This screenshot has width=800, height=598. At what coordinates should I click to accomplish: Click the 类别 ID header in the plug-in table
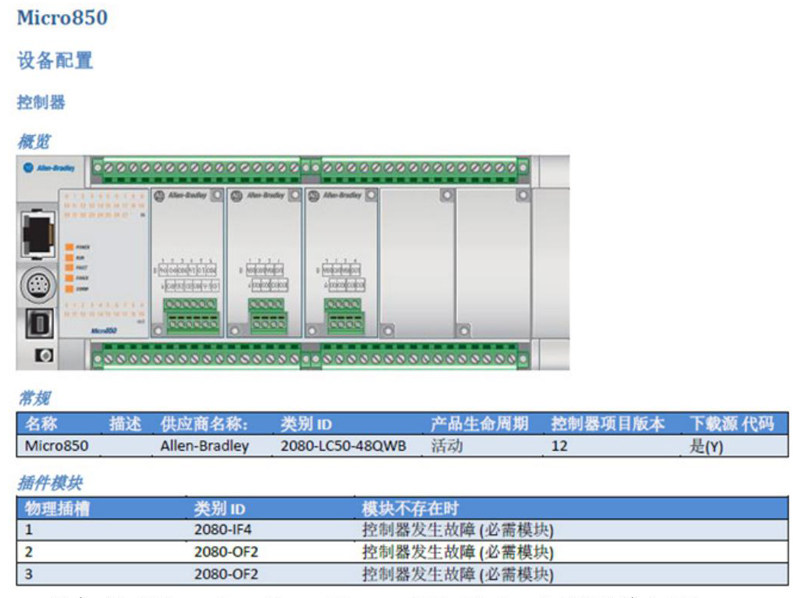(x=220, y=508)
